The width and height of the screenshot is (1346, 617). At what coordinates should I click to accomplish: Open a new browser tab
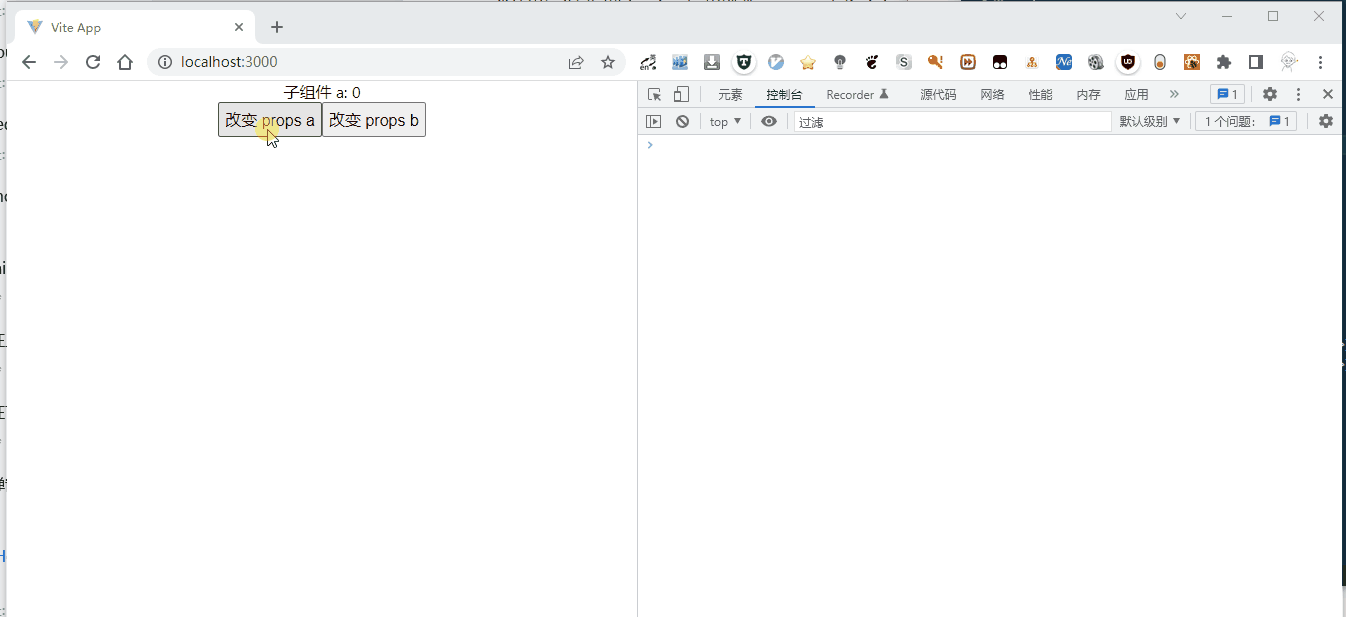(277, 27)
